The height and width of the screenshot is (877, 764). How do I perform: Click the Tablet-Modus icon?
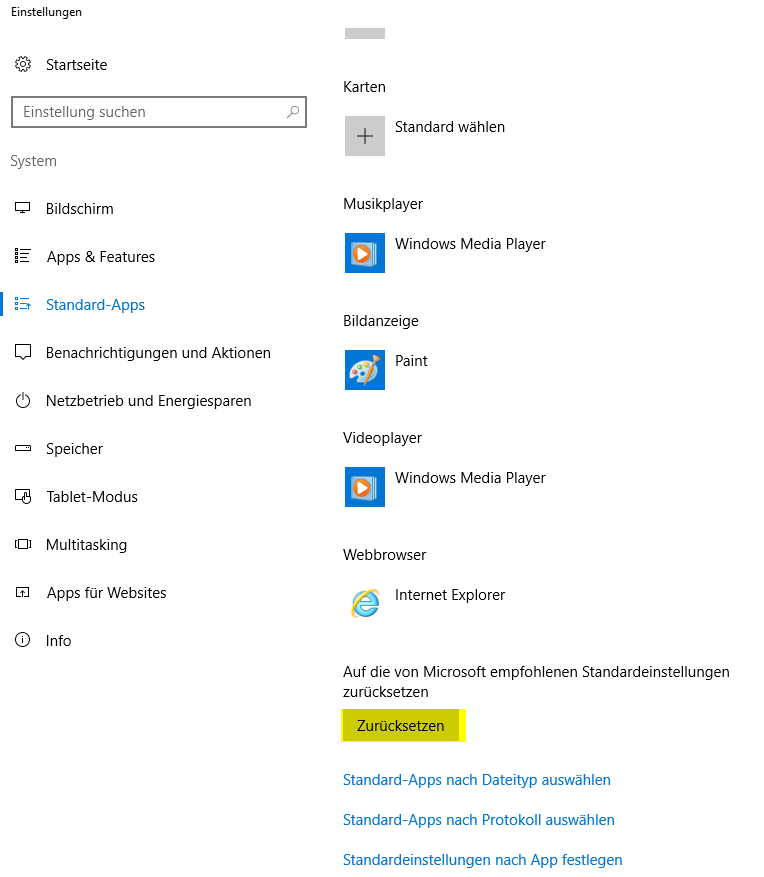pos(22,496)
